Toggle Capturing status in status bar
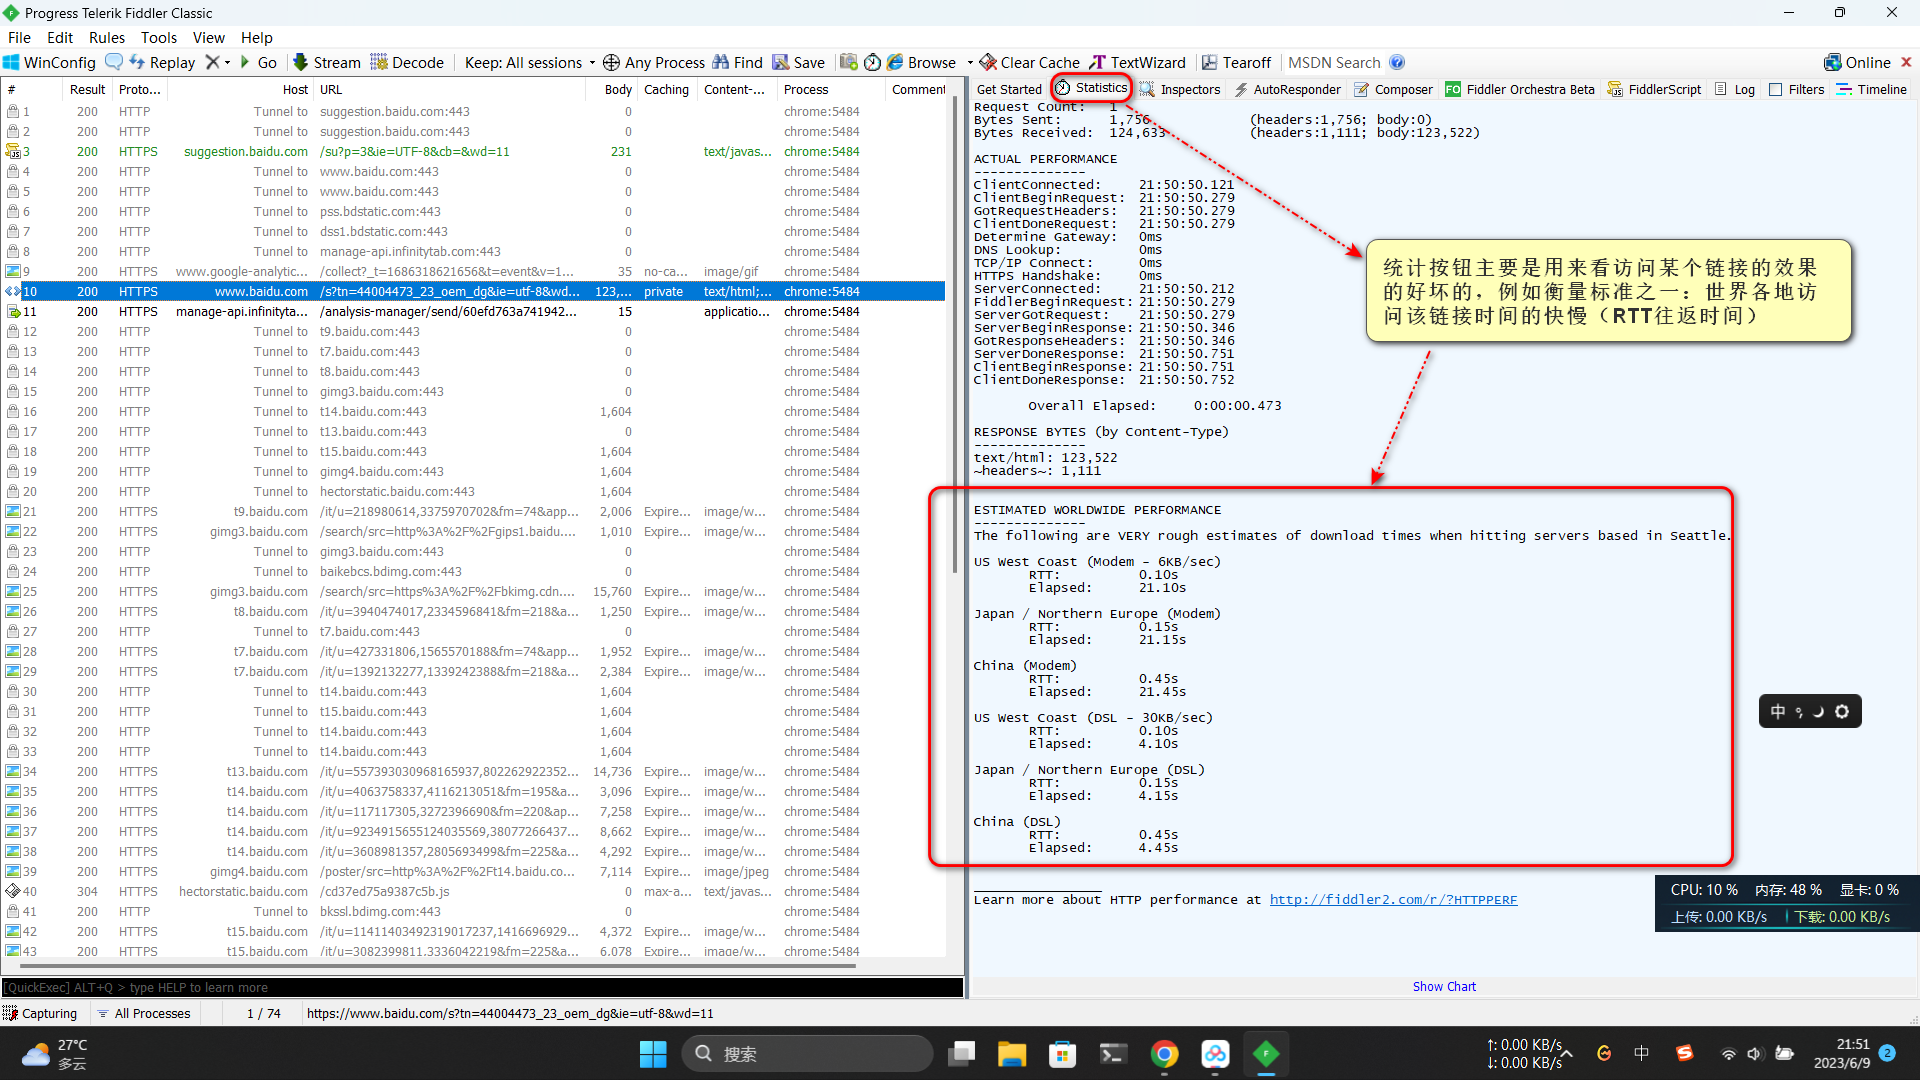 [x=41, y=1013]
